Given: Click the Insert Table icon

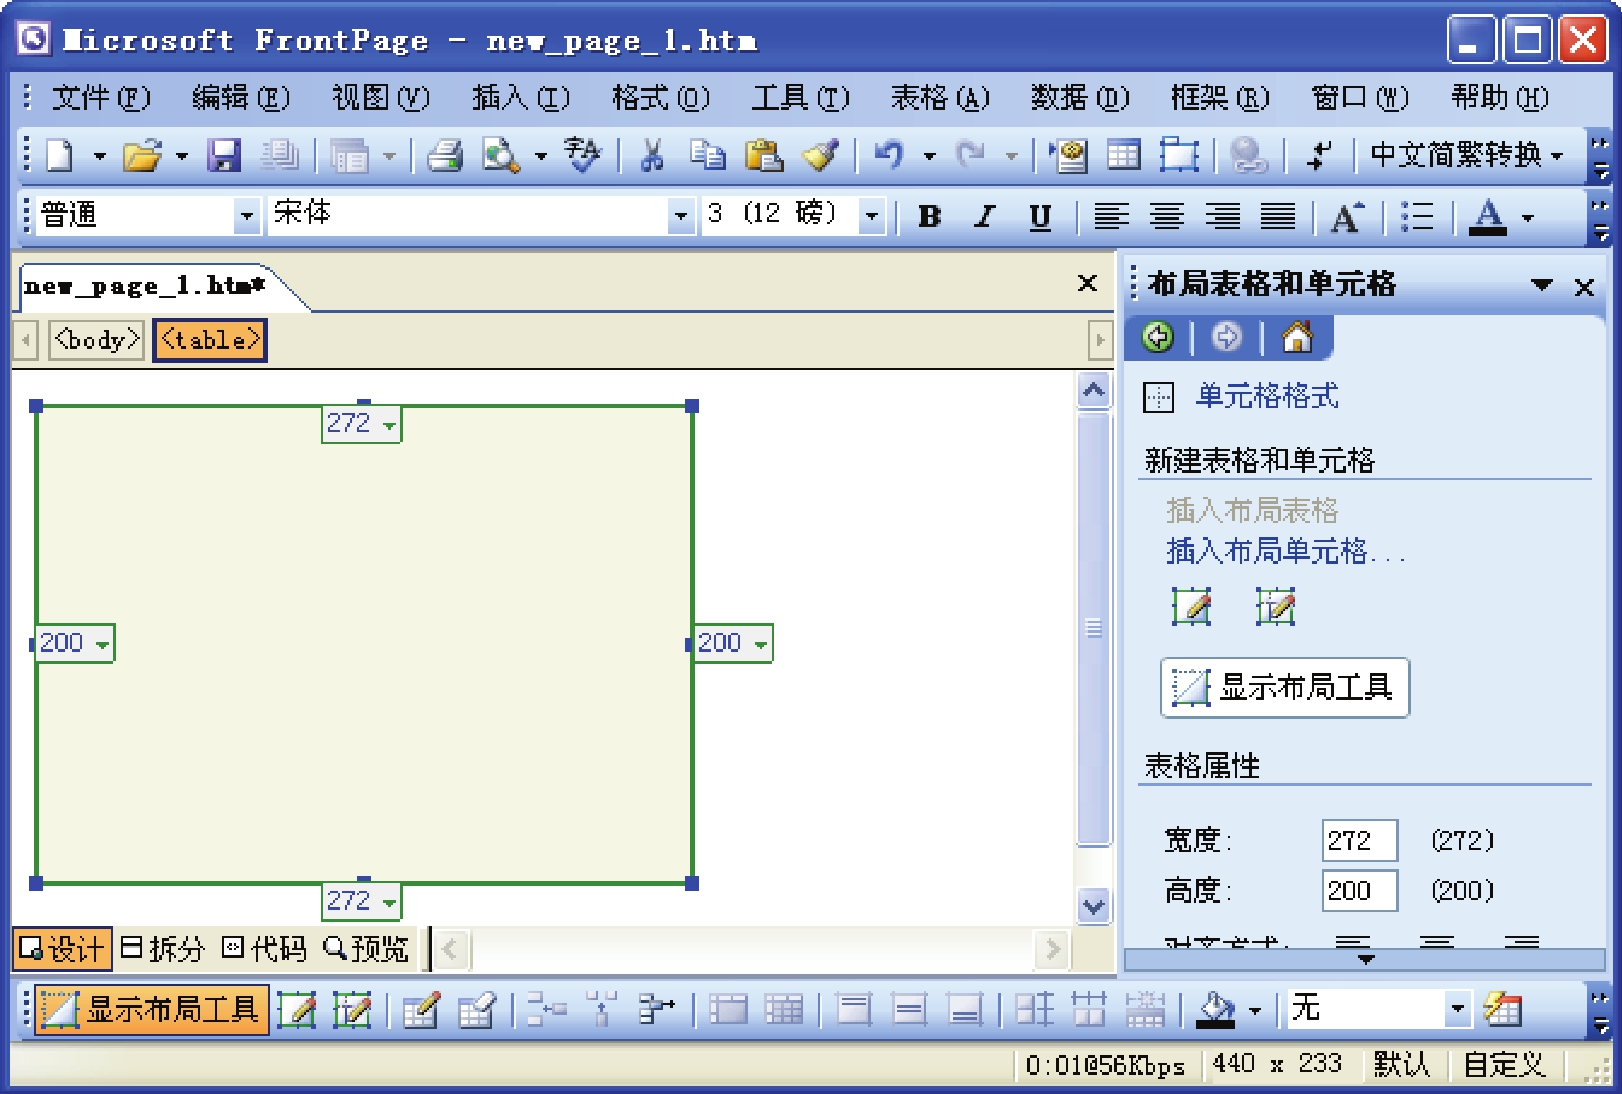Looking at the screenshot, I should (1123, 155).
